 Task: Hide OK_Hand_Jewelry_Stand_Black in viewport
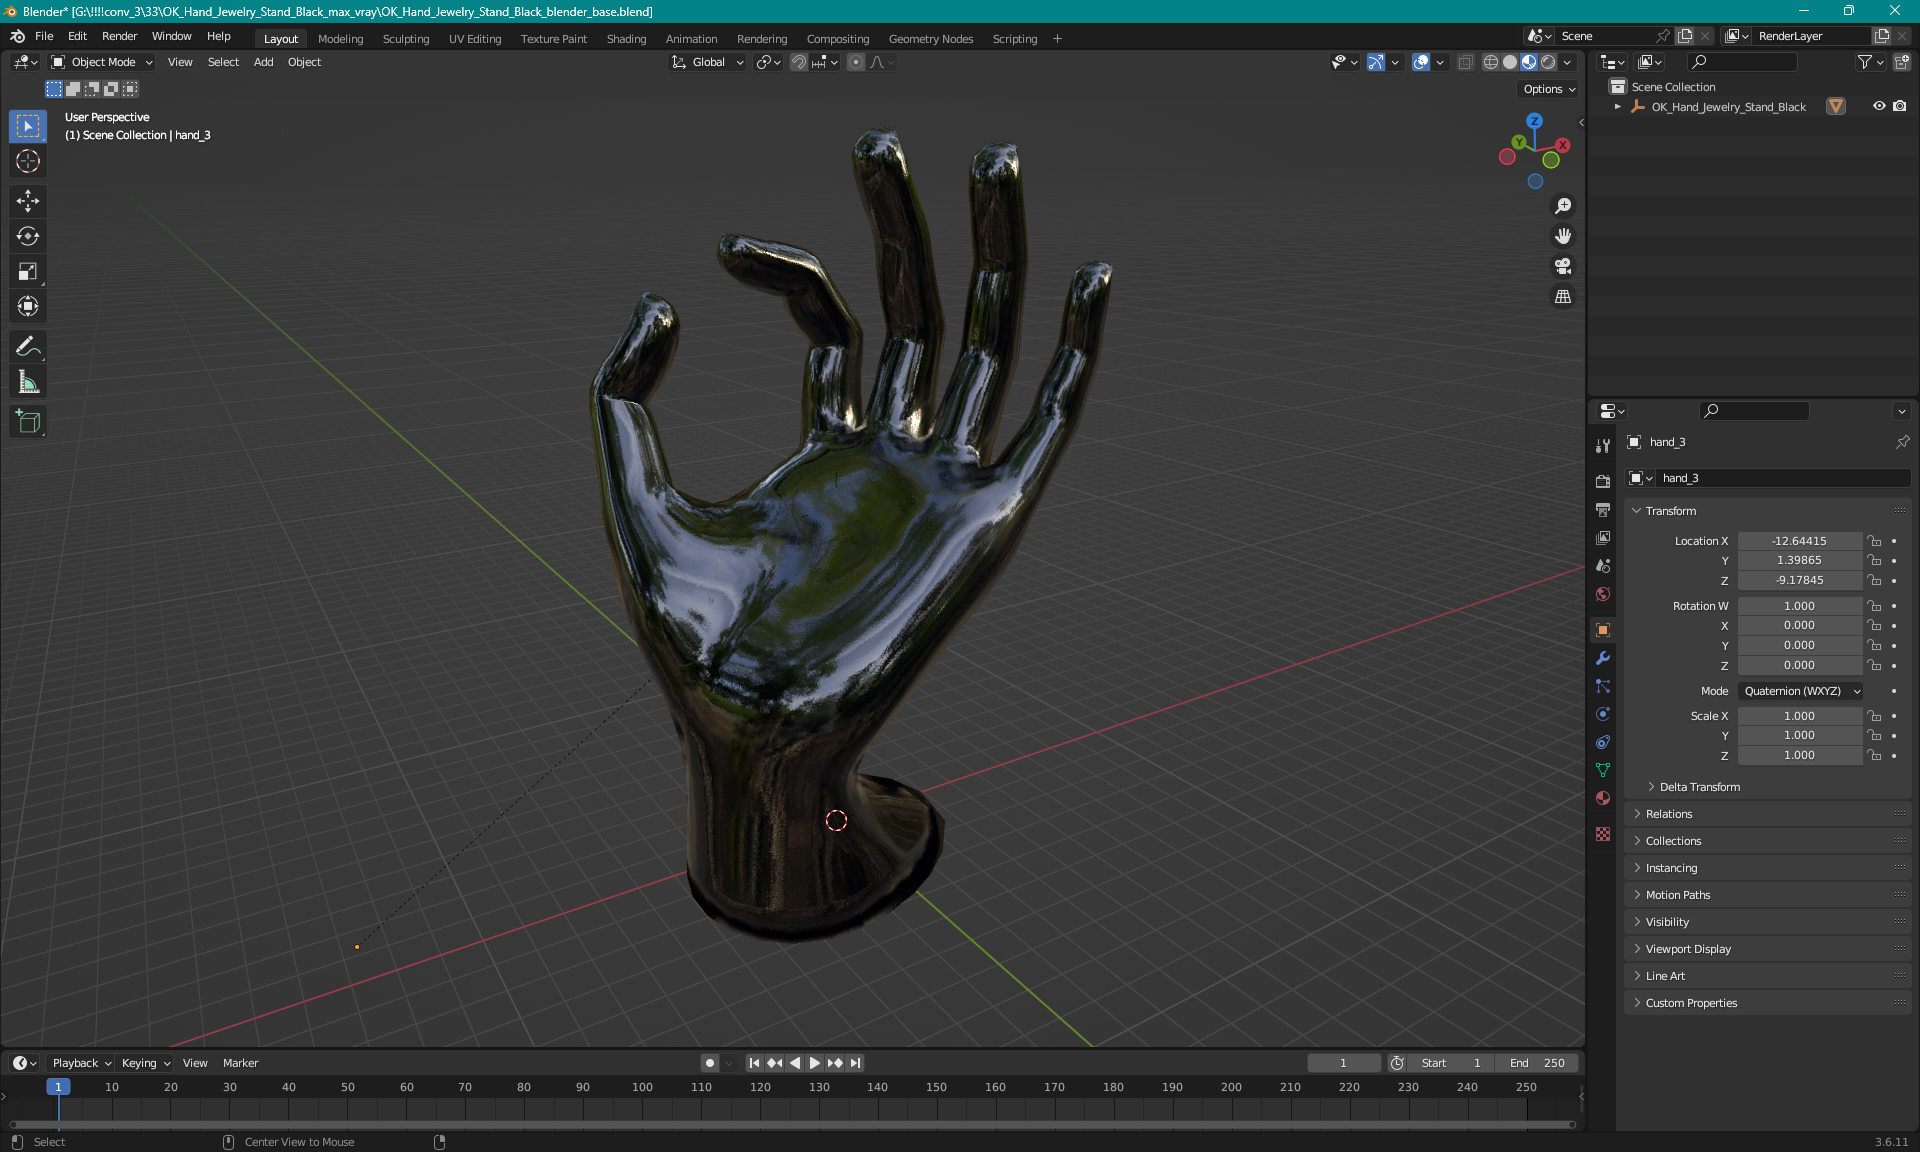click(x=1879, y=106)
